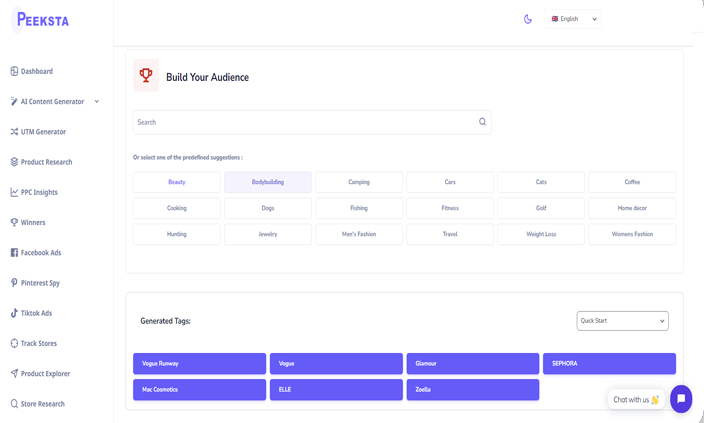The width and height of the screenshot is (704, 423).
Task: Select the Beauty suggestion
Action: click(177, 182)
